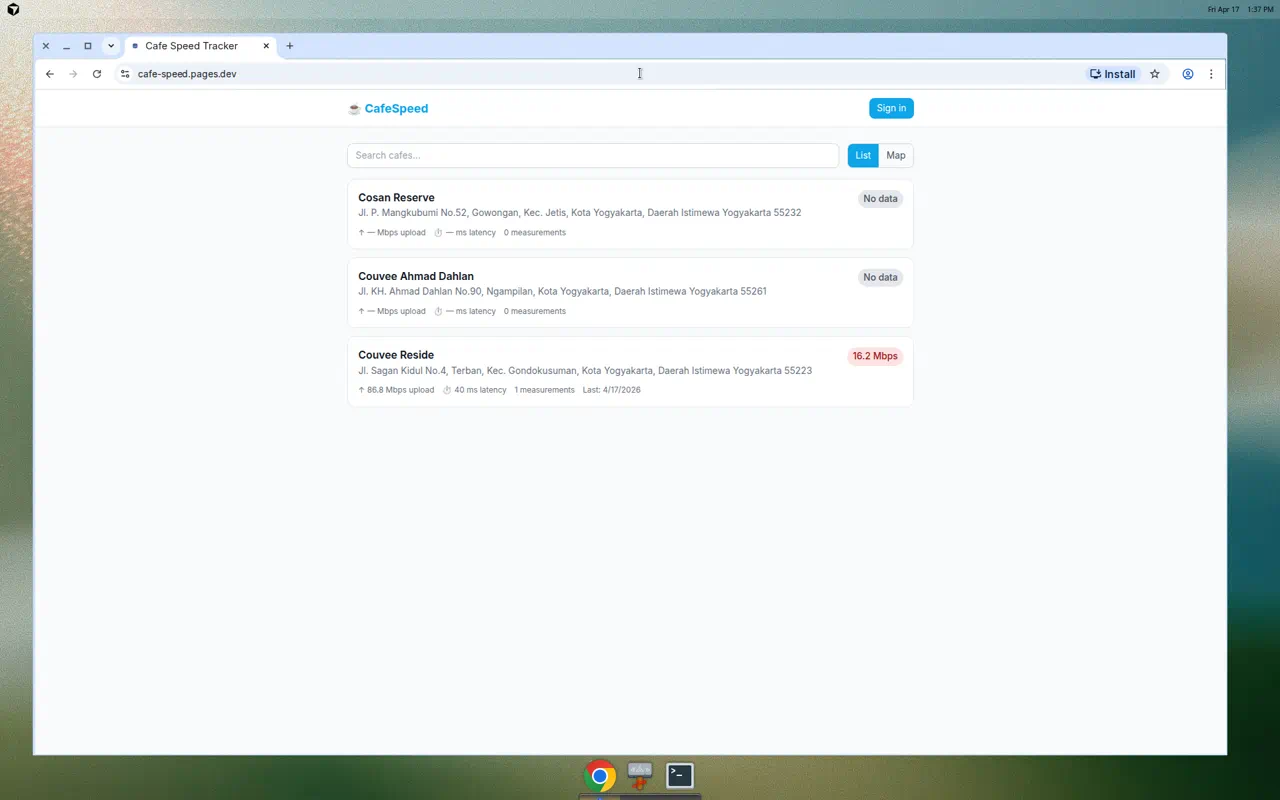Select the List view toggle
This screenshot has width=1280, height=800.
point(863,155)
